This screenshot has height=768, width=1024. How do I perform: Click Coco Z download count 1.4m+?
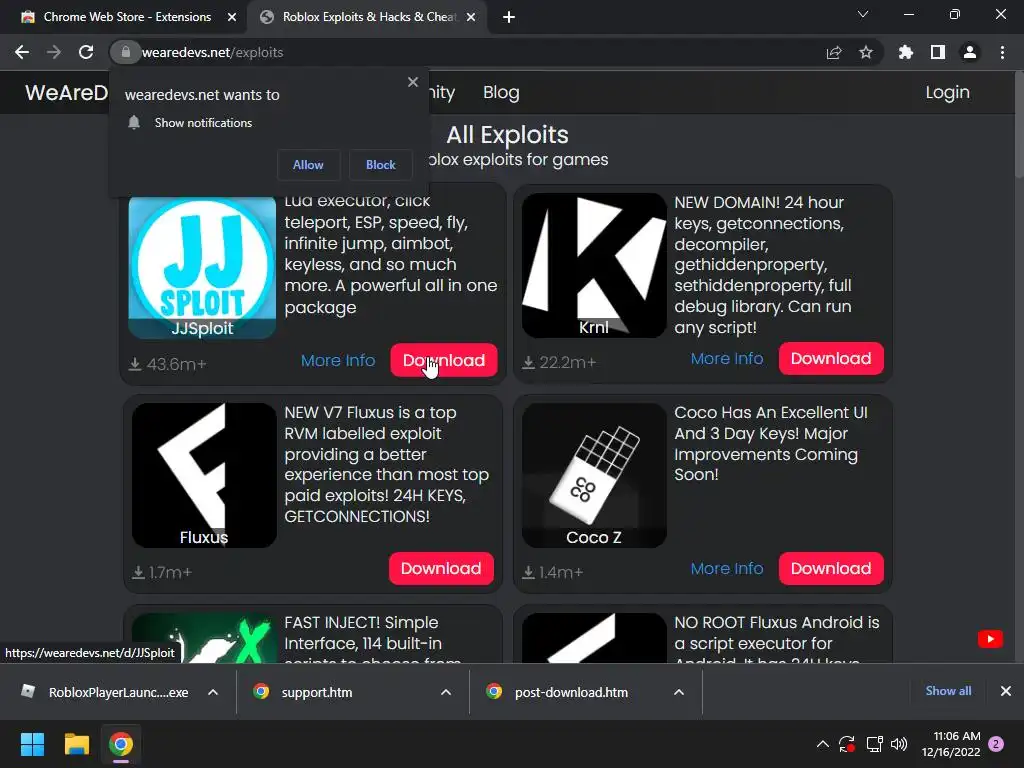click(552, 573)
